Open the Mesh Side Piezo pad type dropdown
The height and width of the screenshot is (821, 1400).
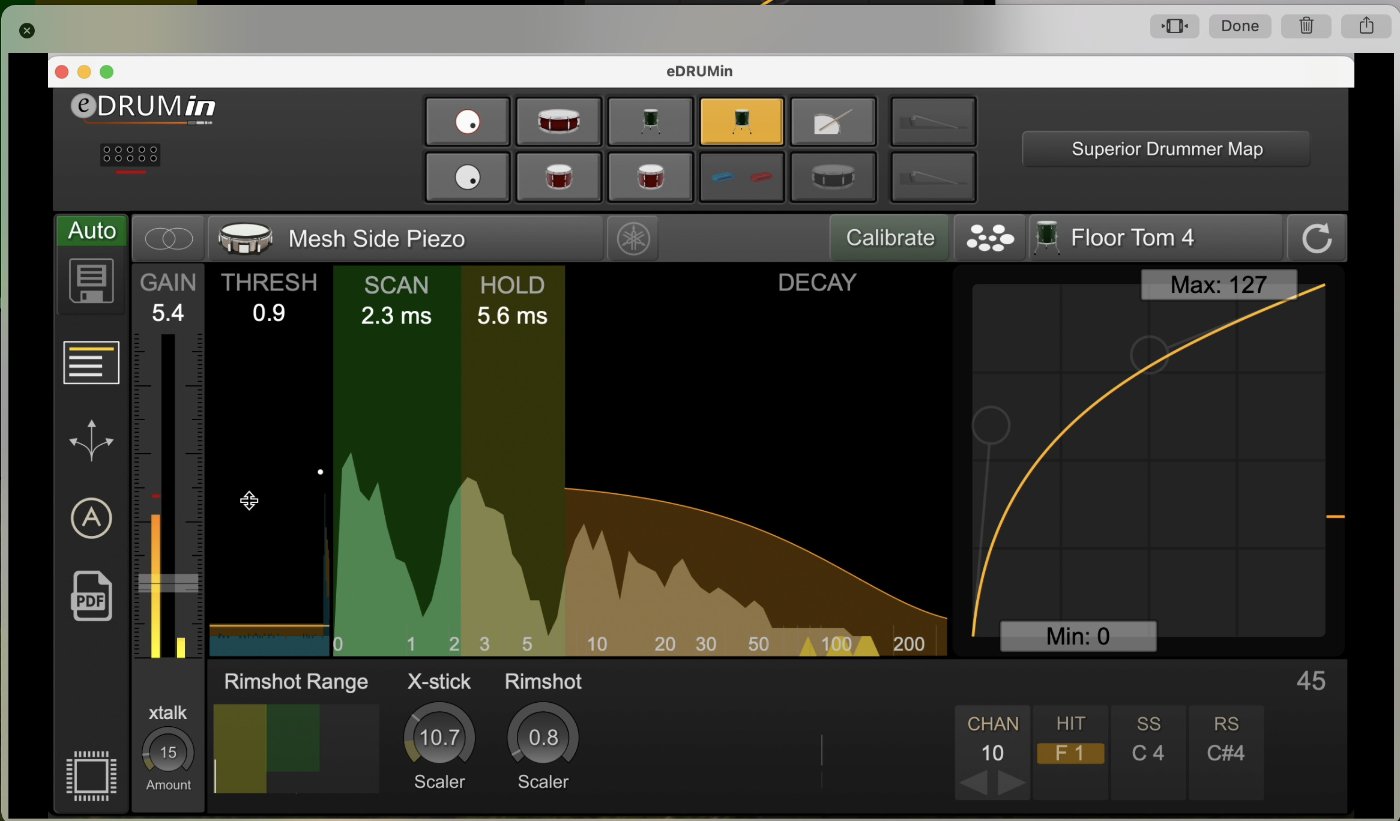pyautogui.click(x=406, y=238)
